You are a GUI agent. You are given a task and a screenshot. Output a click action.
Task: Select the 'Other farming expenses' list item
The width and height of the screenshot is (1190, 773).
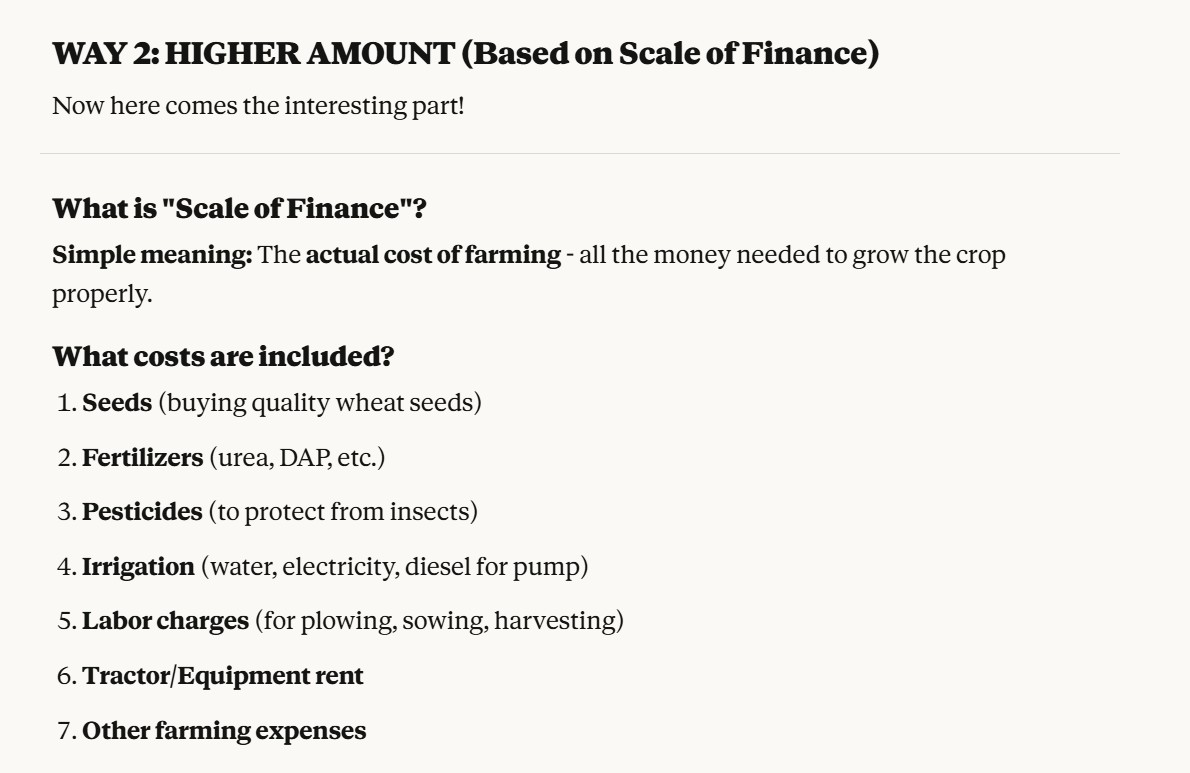click(224, 731)
